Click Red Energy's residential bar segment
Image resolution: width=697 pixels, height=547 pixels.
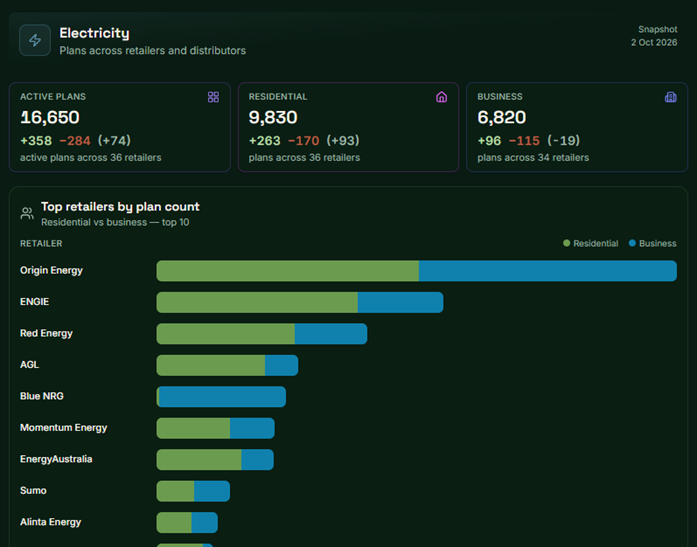tap(225, 334)
